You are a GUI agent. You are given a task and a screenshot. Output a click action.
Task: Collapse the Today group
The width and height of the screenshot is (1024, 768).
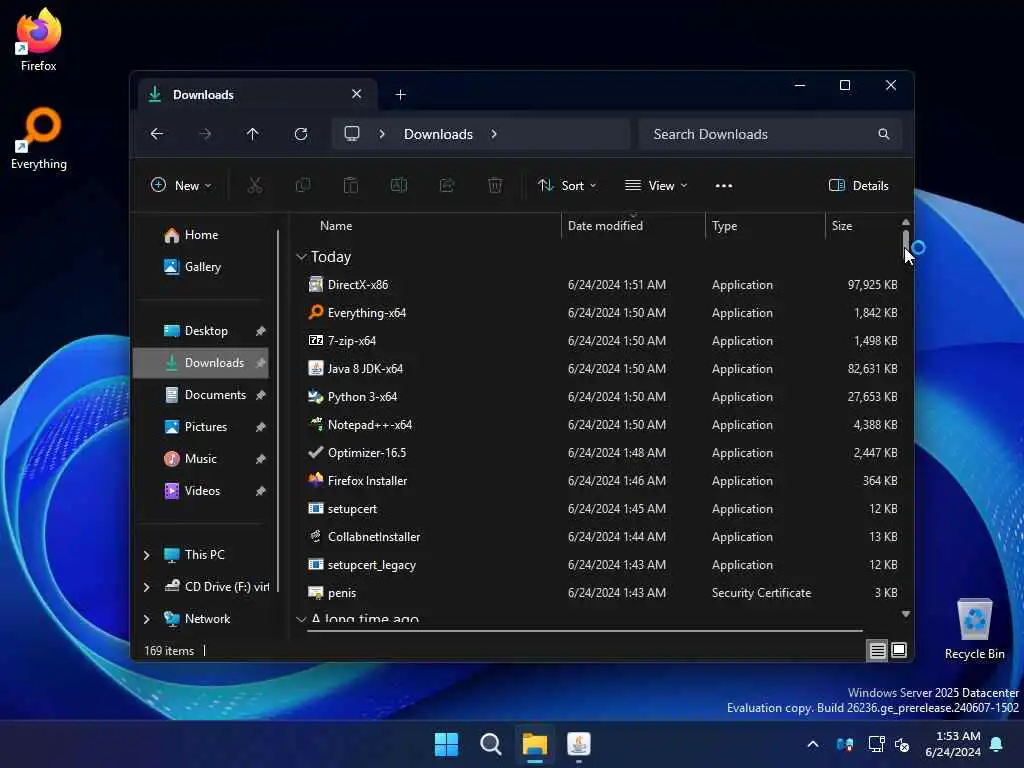(301, 257)
